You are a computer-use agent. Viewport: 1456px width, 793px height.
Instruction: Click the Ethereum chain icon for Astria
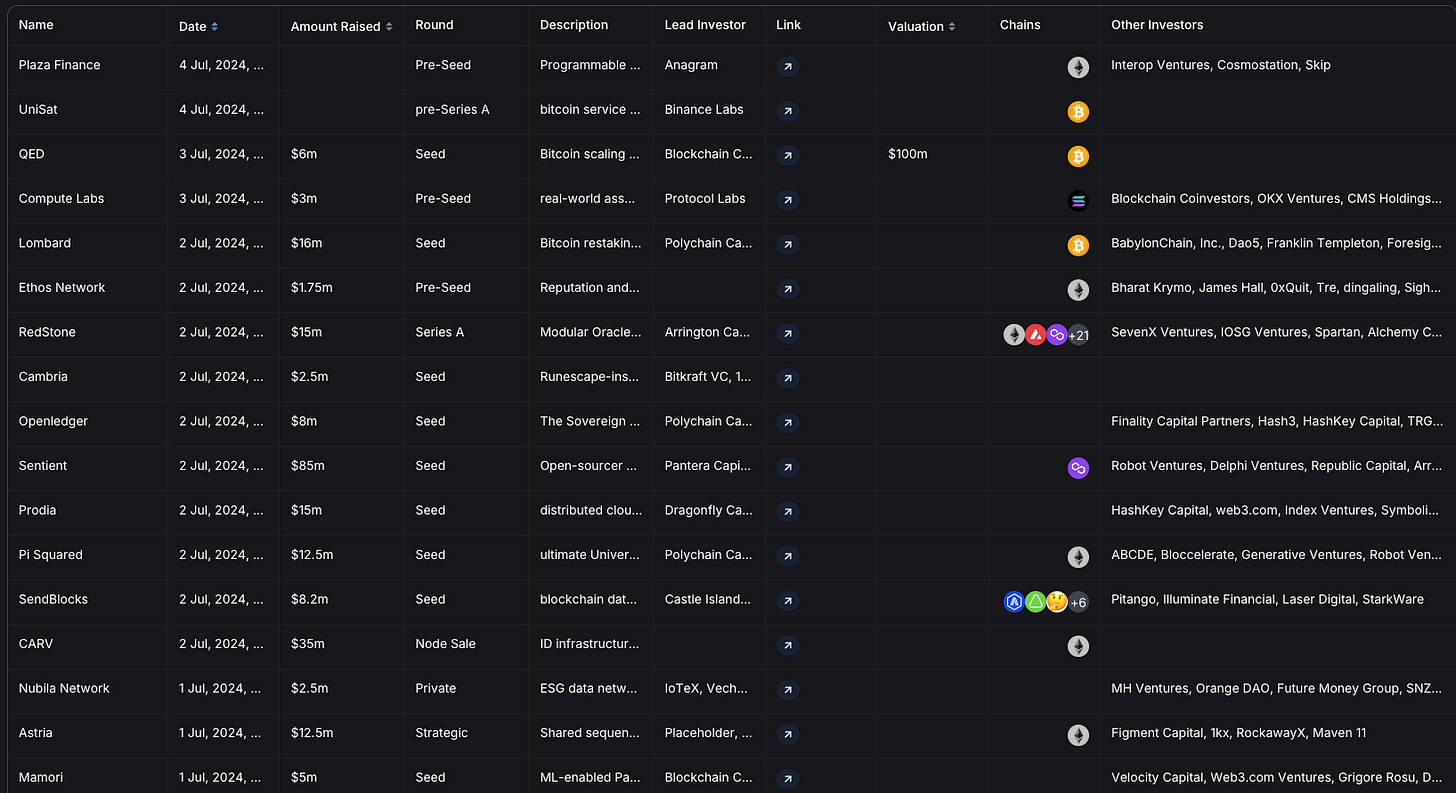click(x=1078, y=735)
